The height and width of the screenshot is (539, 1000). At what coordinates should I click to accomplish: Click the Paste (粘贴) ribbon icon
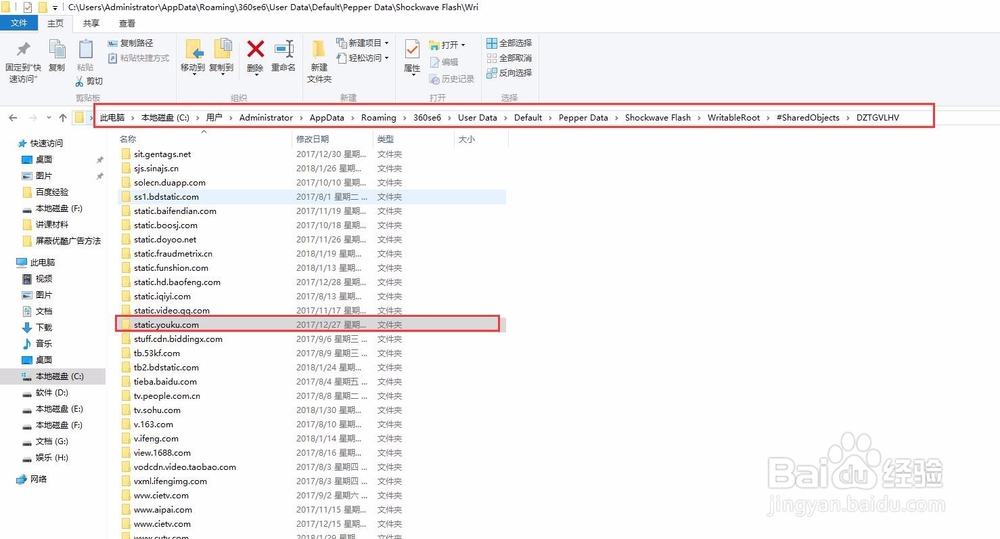coord(85,50)
